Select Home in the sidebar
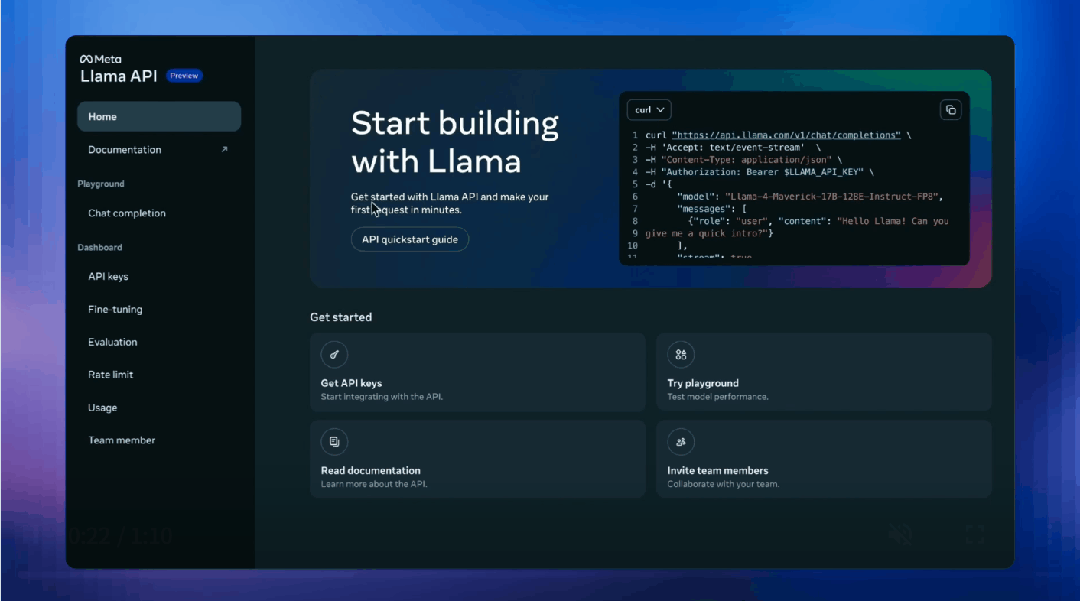This screenshot has width=1080, height=601. [159, 117]
